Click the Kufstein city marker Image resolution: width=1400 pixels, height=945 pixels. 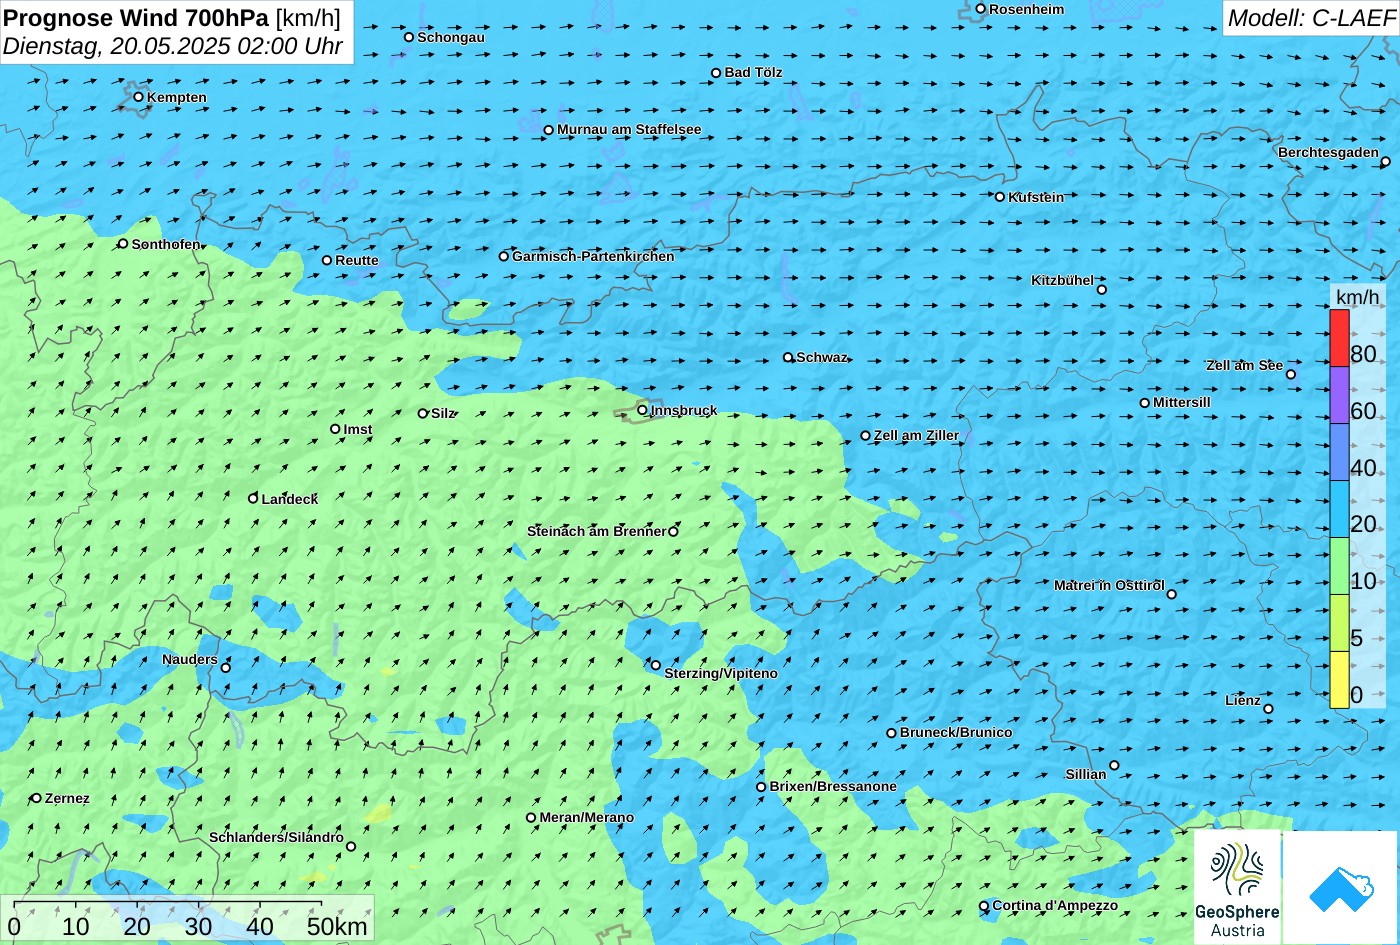(x=999, y=196)
